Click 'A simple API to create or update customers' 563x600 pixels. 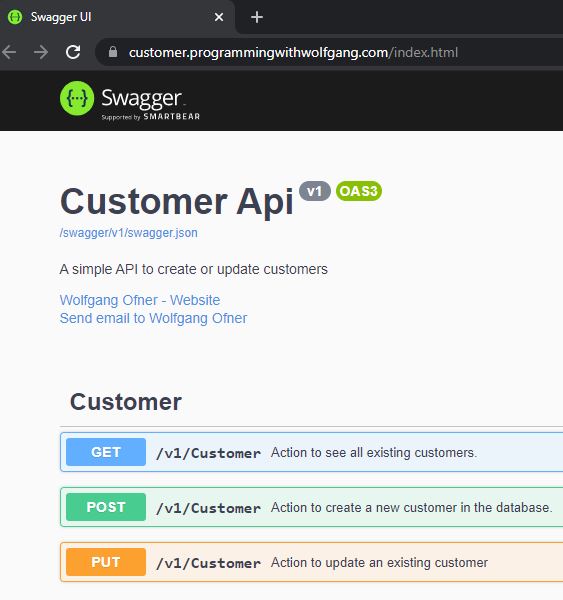pos(194,269)
